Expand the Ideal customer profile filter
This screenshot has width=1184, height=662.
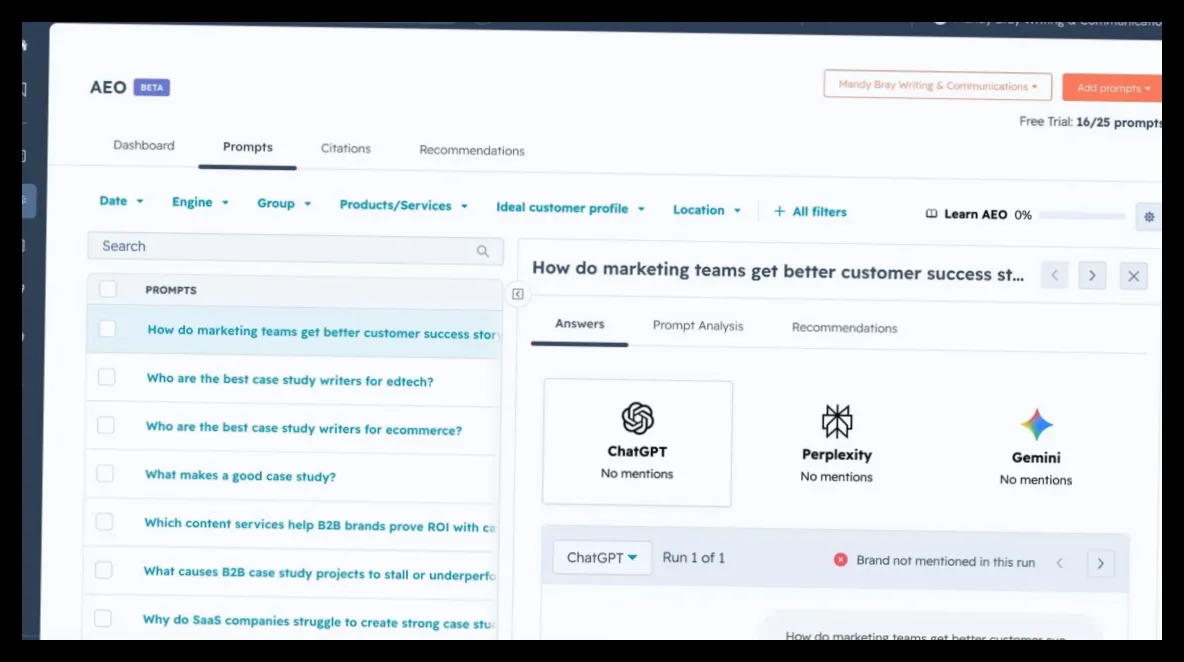point(570,208)
